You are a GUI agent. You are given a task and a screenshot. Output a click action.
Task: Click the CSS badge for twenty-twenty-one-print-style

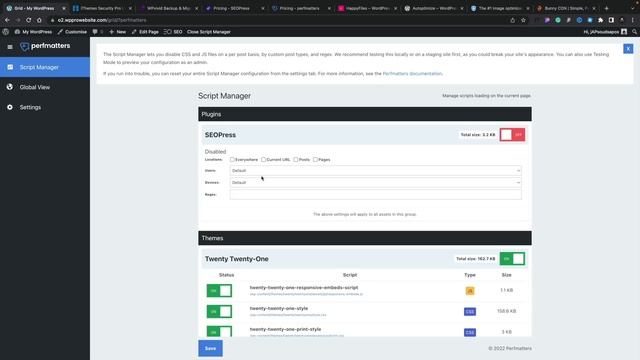click(470, 332)
